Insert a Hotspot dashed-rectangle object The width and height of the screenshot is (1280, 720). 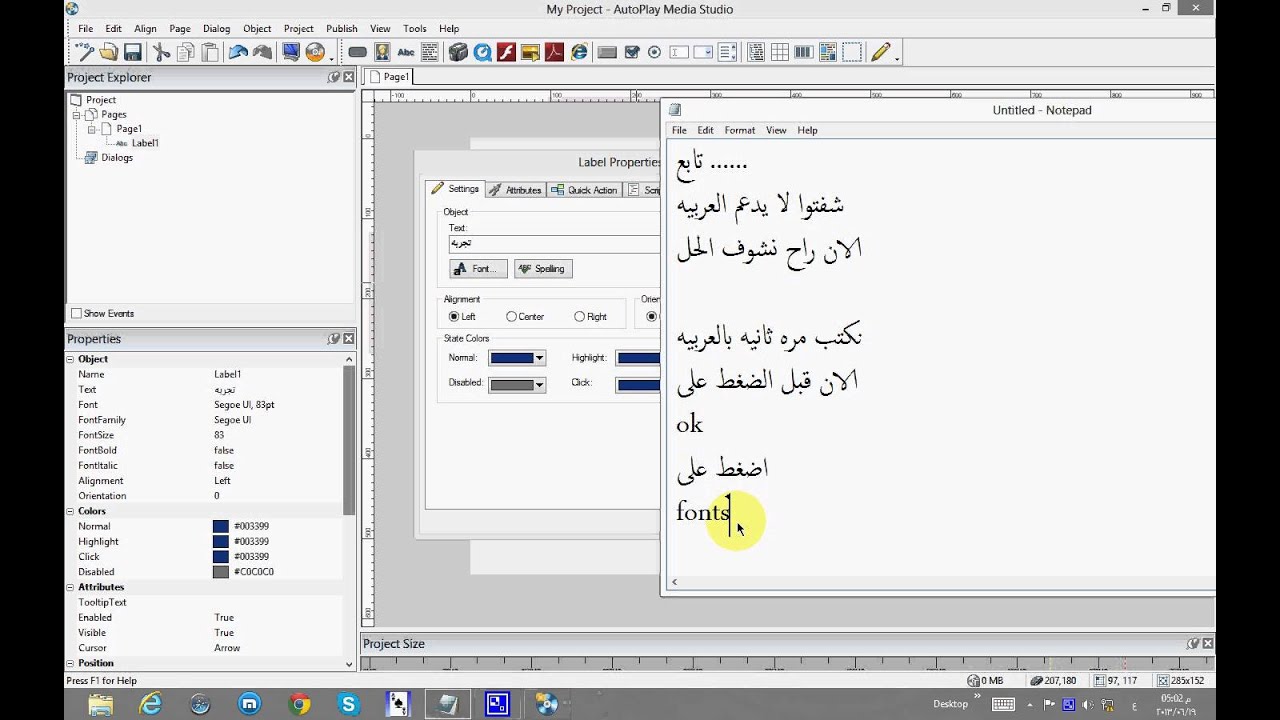(x=852, y=52)
